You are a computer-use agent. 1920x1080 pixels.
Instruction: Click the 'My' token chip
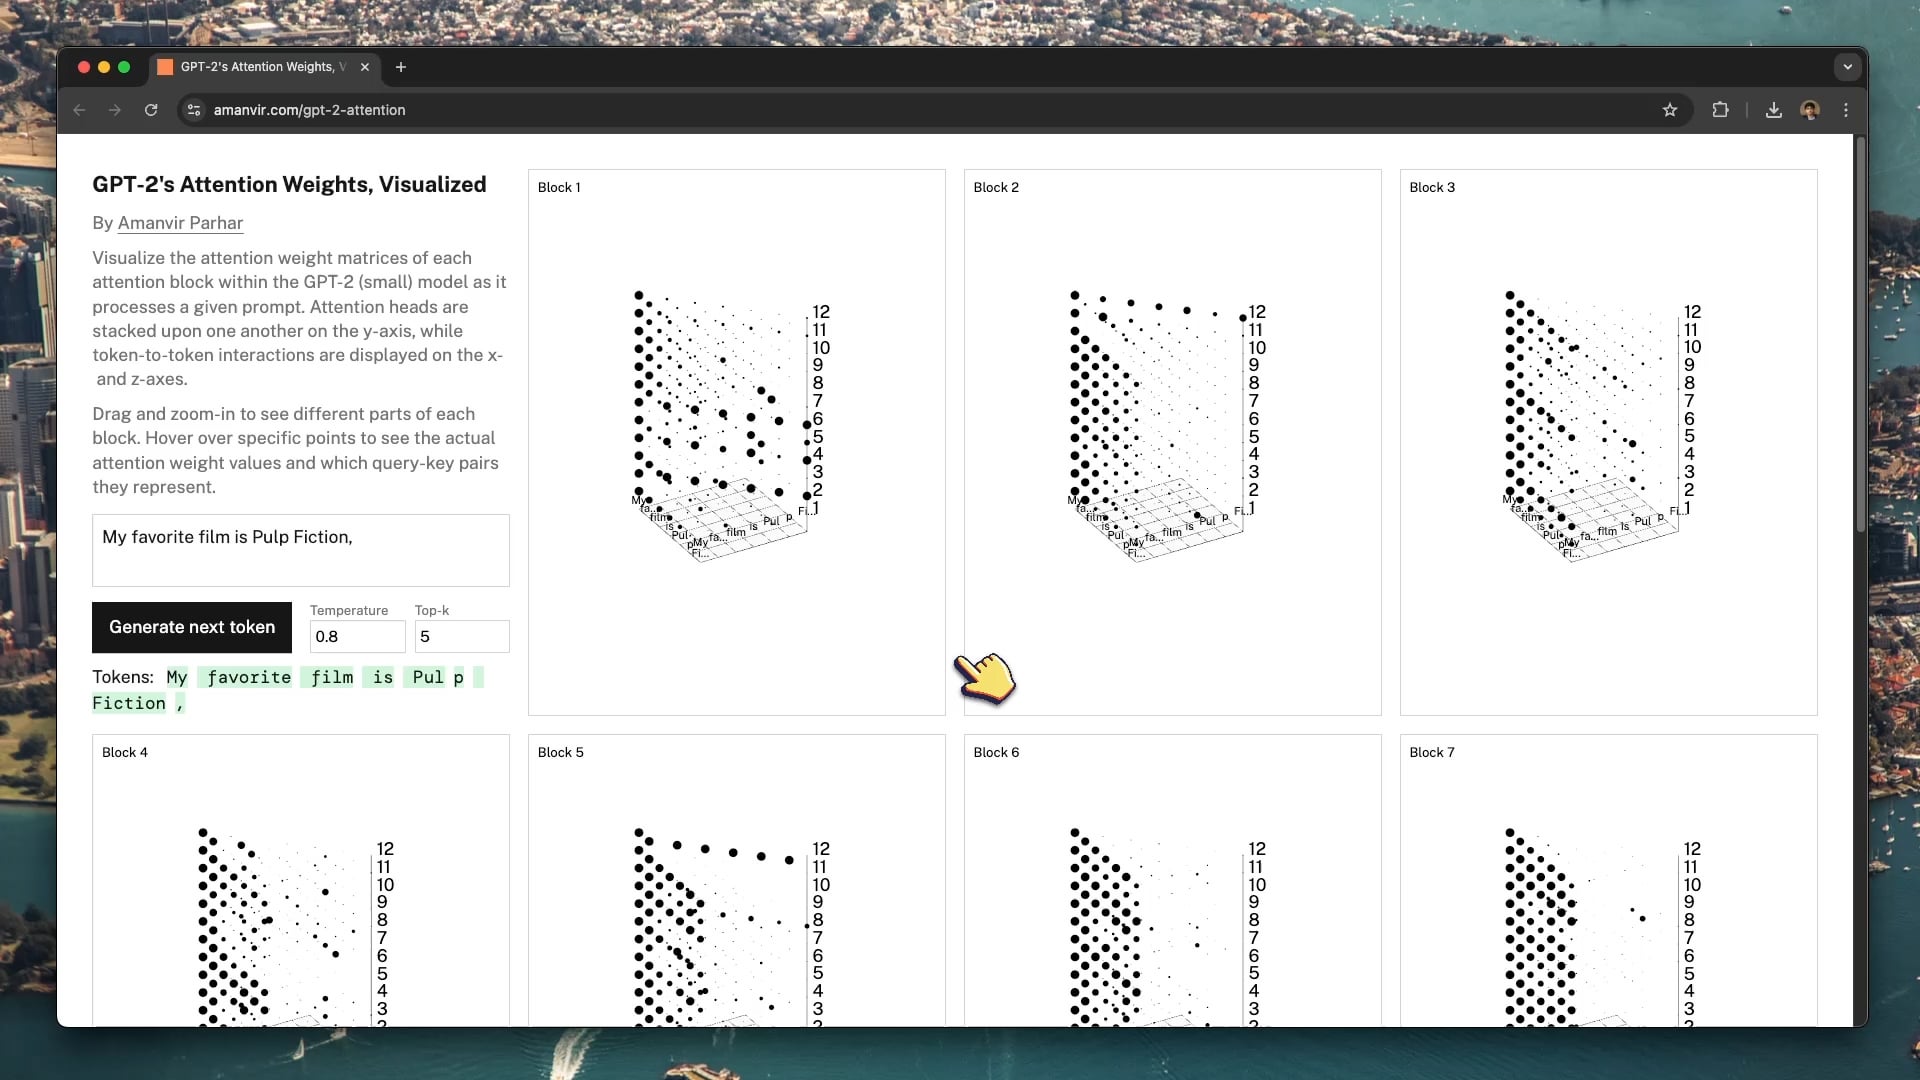click(x=177, y=677)
